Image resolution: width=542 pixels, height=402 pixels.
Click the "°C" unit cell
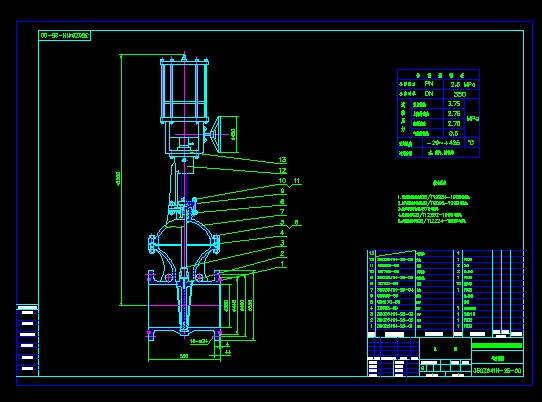(x=471, y=142)
